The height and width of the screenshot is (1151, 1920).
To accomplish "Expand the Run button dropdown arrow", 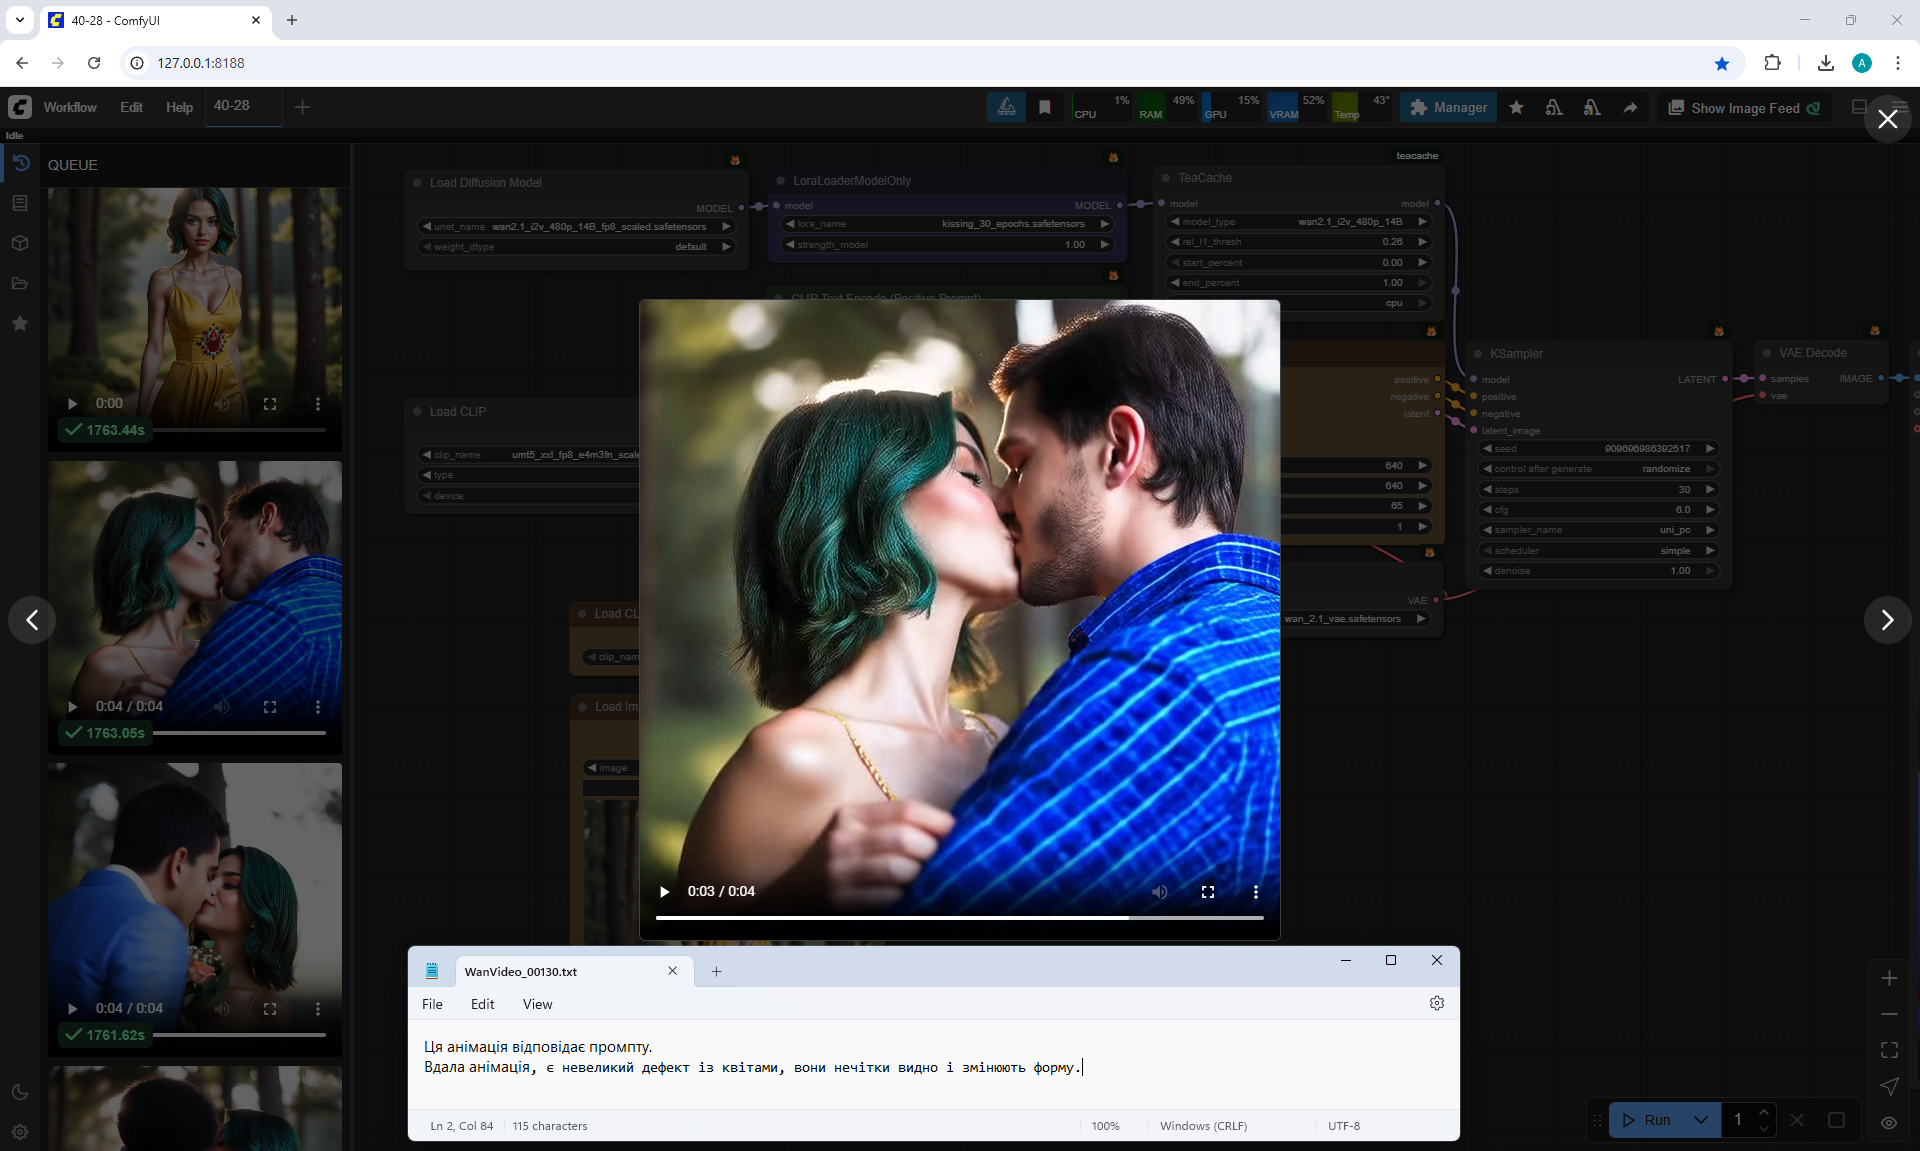I will tap(1700, 1120).
